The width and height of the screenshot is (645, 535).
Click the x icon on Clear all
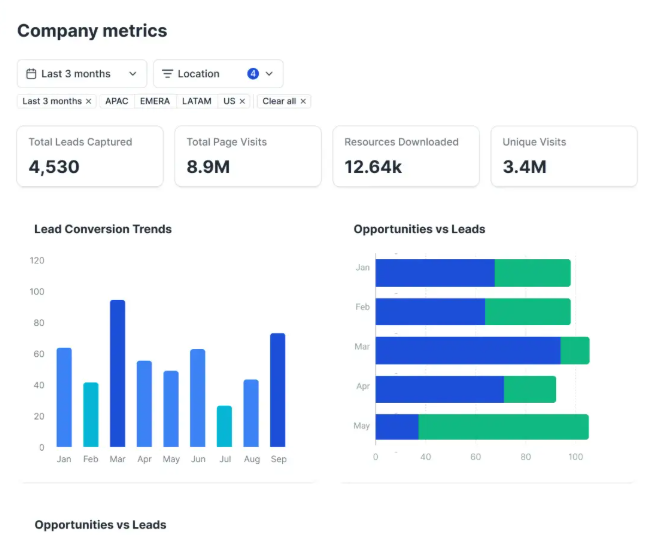(303, 101)
